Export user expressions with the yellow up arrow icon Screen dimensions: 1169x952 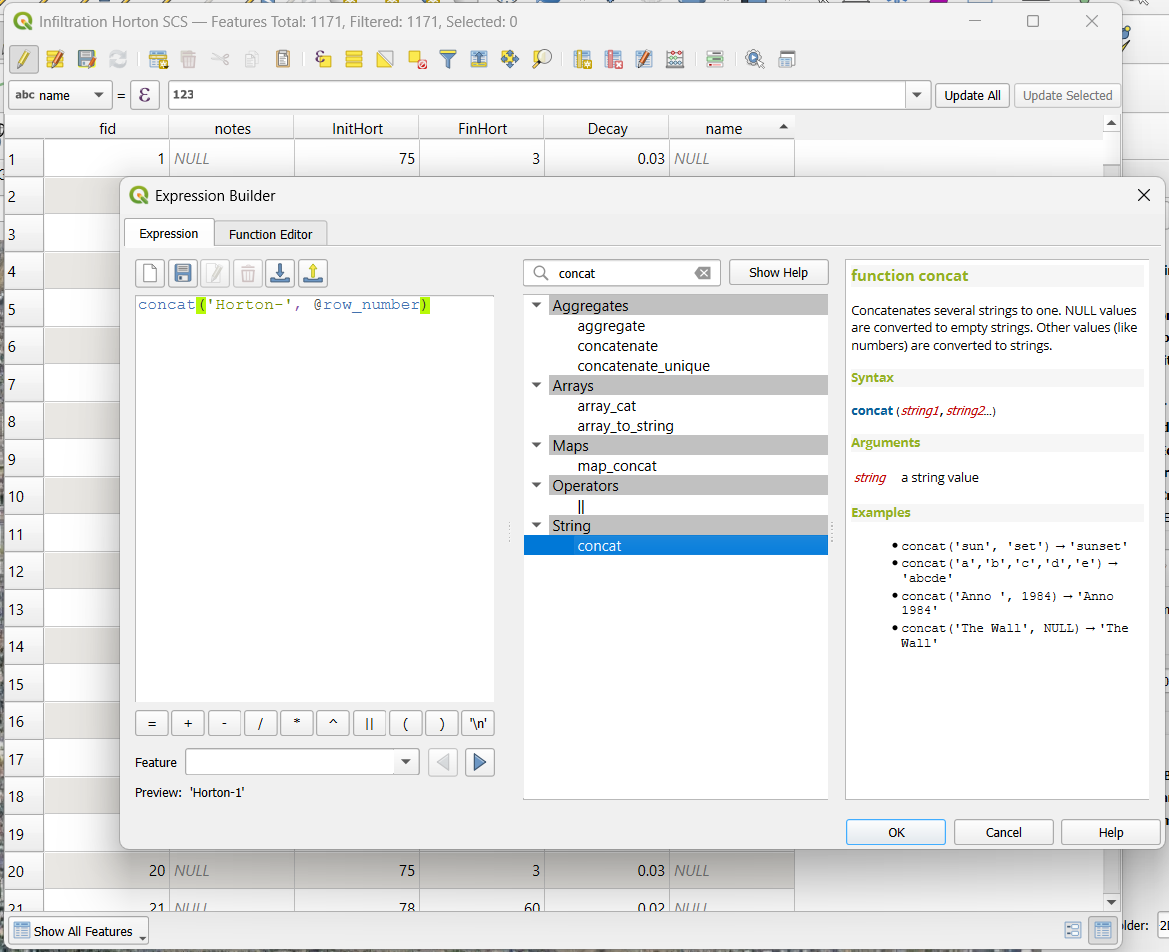coord(313,273)
